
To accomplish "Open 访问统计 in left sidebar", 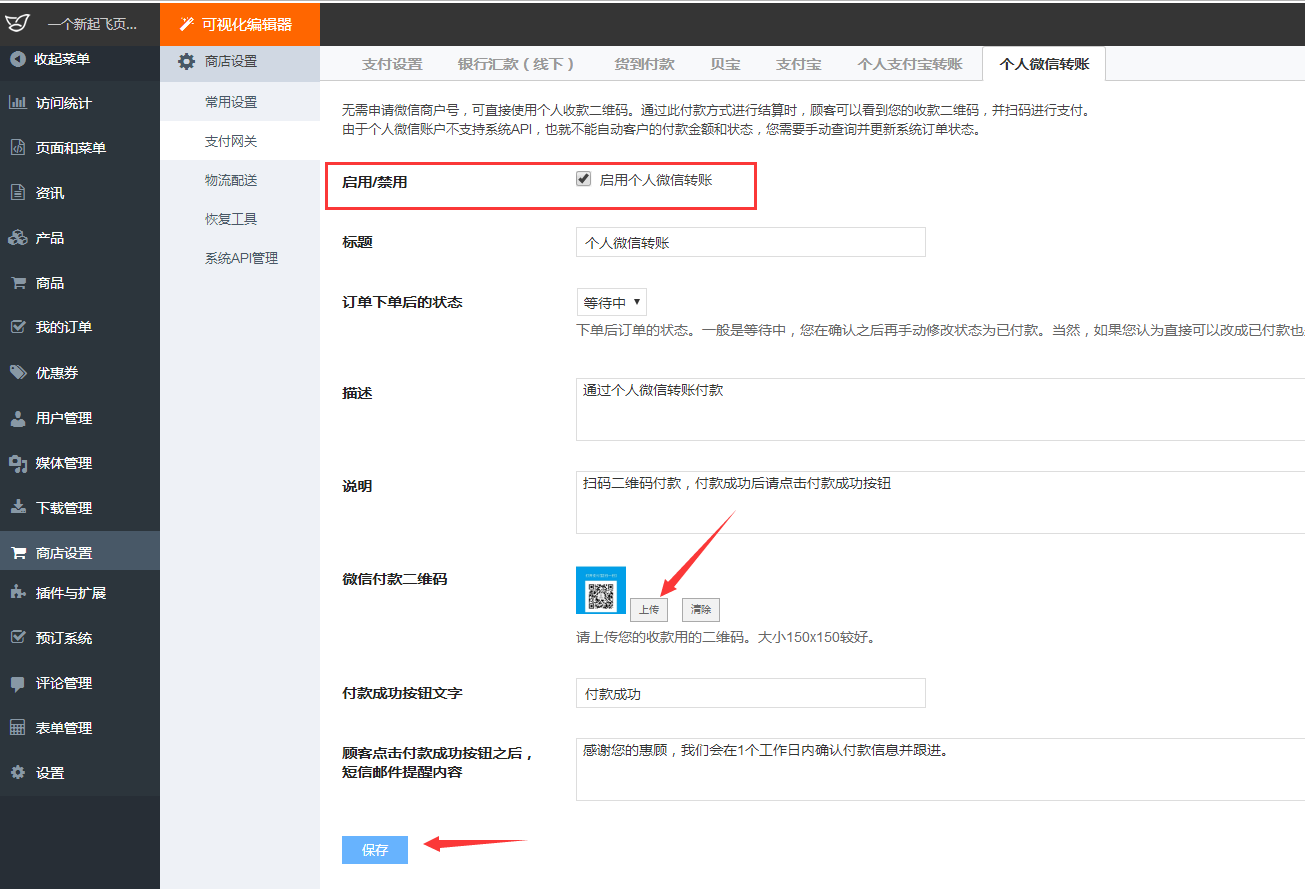I will coord(64,103).
